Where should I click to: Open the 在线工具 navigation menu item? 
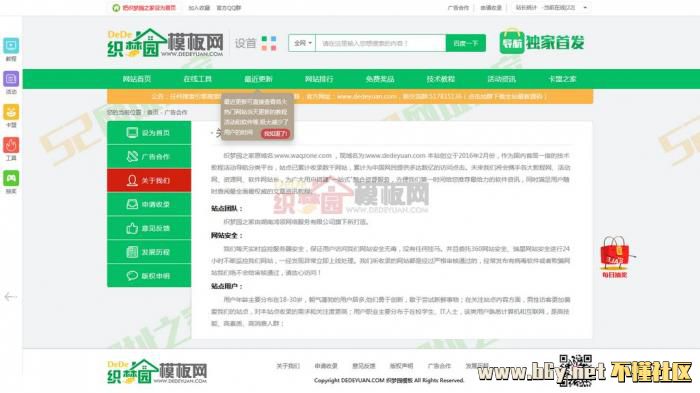tap(197, 79)
